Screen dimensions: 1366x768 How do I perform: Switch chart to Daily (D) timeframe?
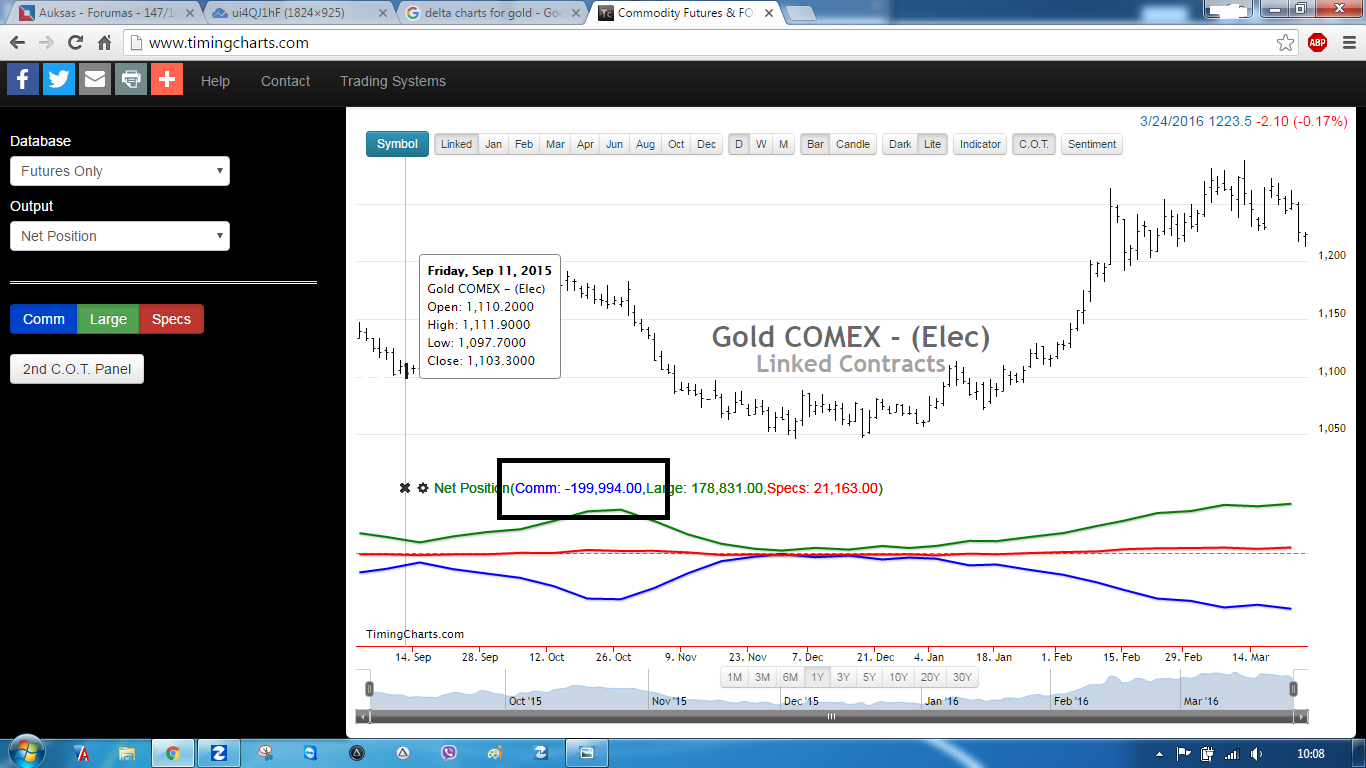[x=739, y=144]
